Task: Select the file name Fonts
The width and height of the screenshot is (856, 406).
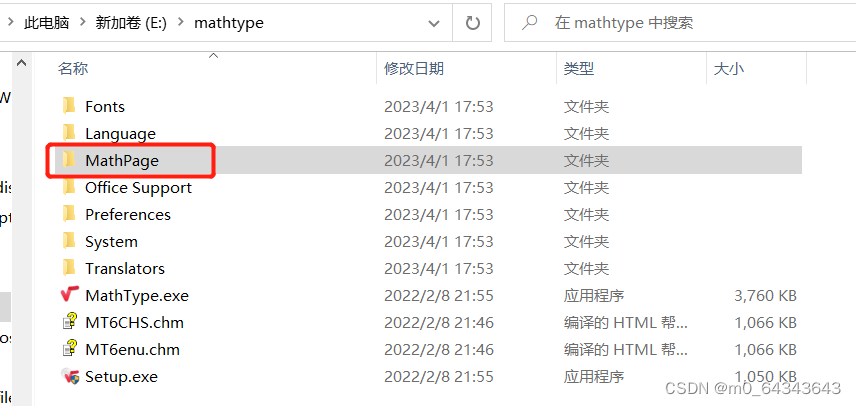Action: click(105, 106)
